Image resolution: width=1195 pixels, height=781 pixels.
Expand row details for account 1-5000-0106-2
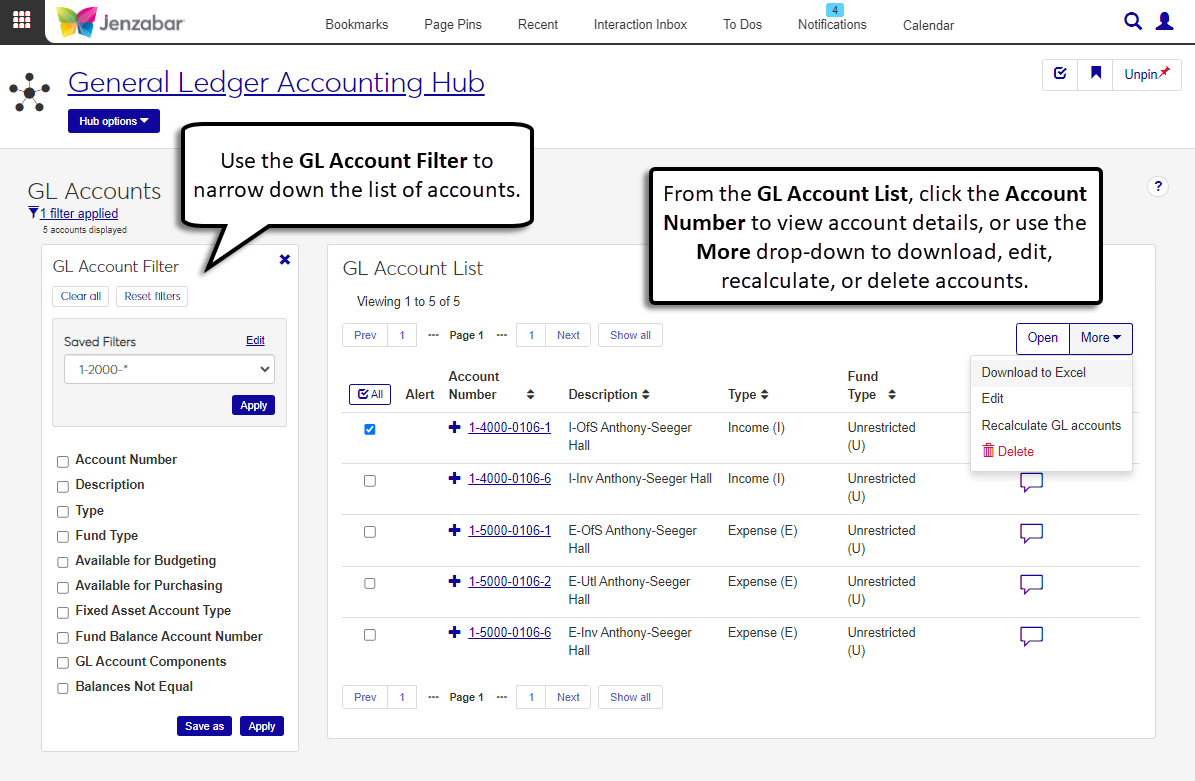point(455,581)
